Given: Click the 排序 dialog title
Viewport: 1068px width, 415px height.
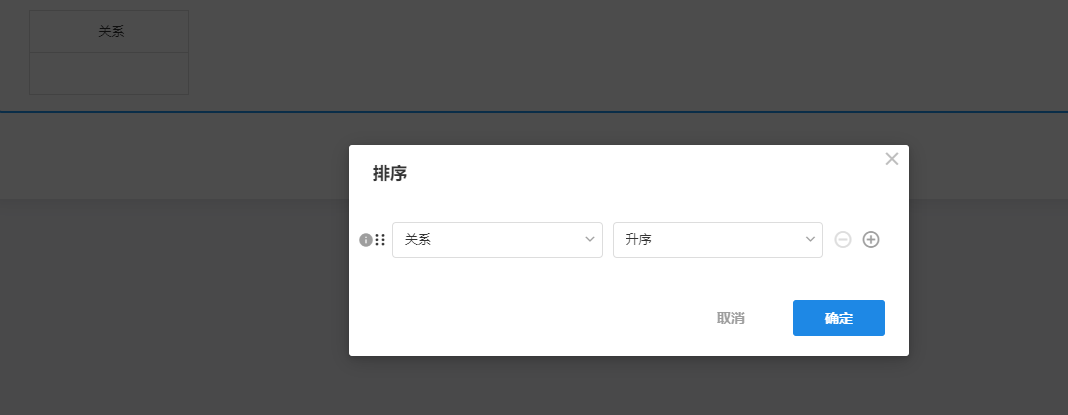Looking at the screenshot, I should click(x=390, y=174).
